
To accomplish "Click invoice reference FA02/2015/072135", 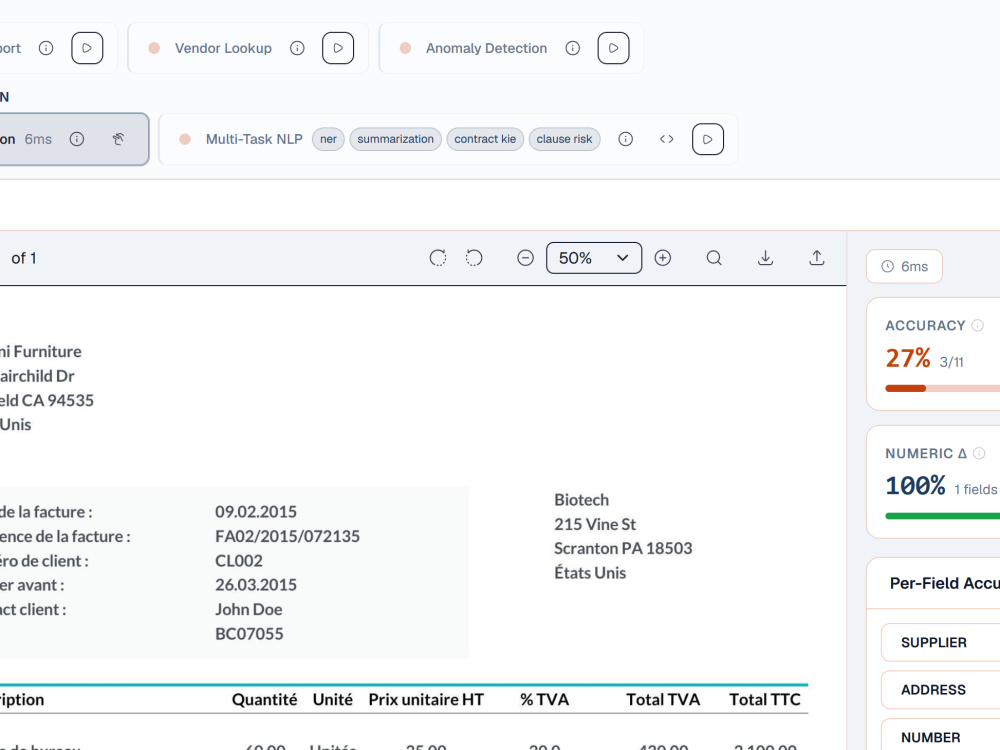I will point(287,536).
